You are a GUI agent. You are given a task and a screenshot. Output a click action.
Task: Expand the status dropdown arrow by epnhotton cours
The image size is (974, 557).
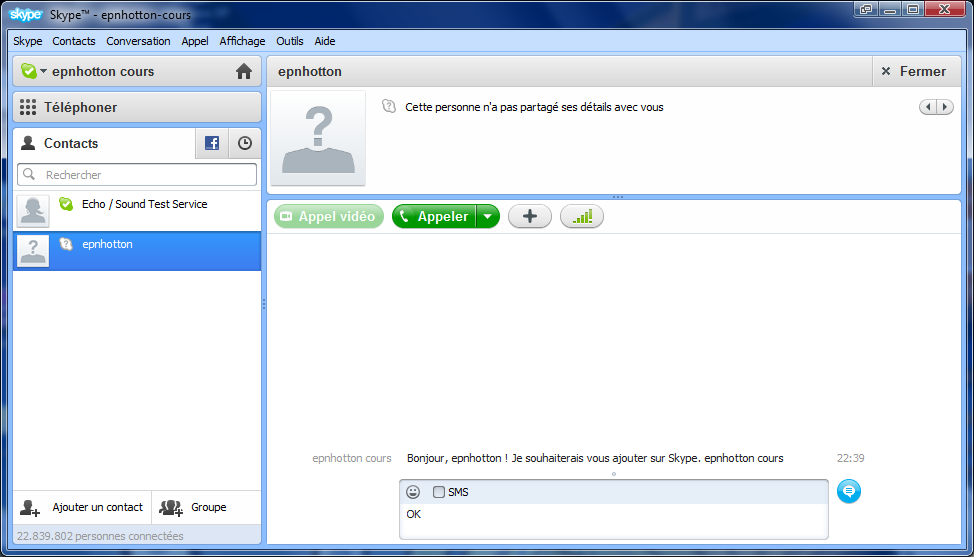click(x=43, y=71)
